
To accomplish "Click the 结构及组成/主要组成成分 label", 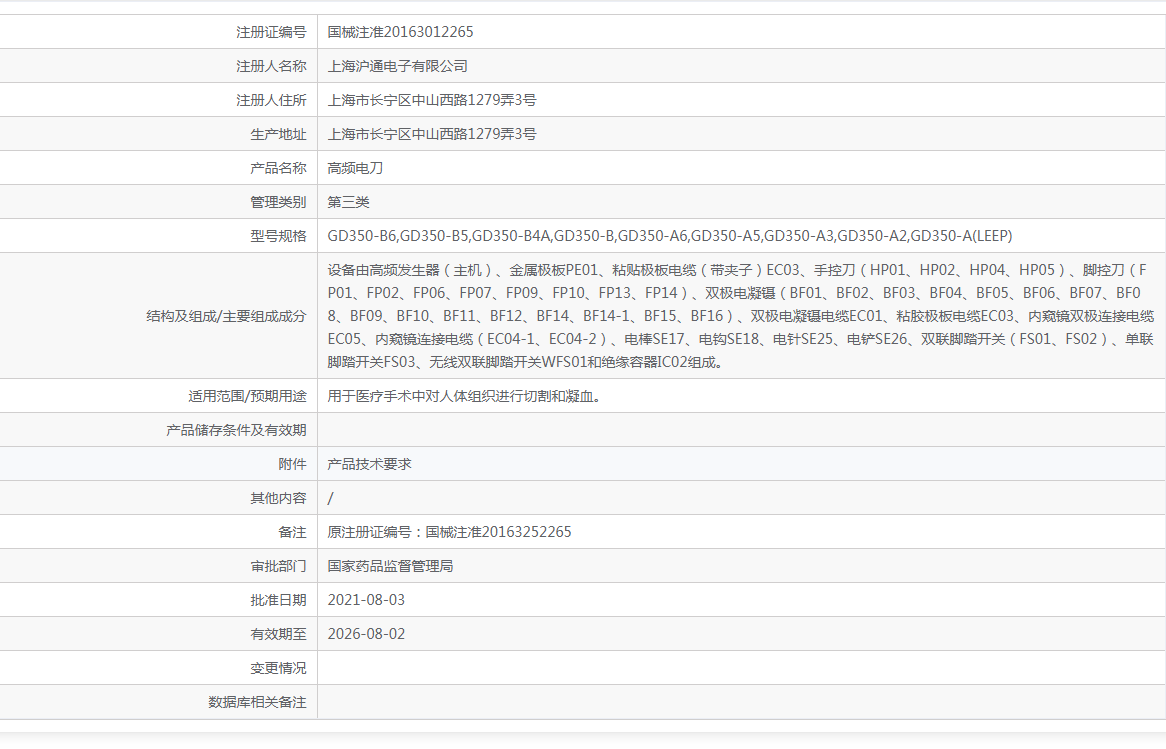I will pyautogui.click(x=226, y=317).
